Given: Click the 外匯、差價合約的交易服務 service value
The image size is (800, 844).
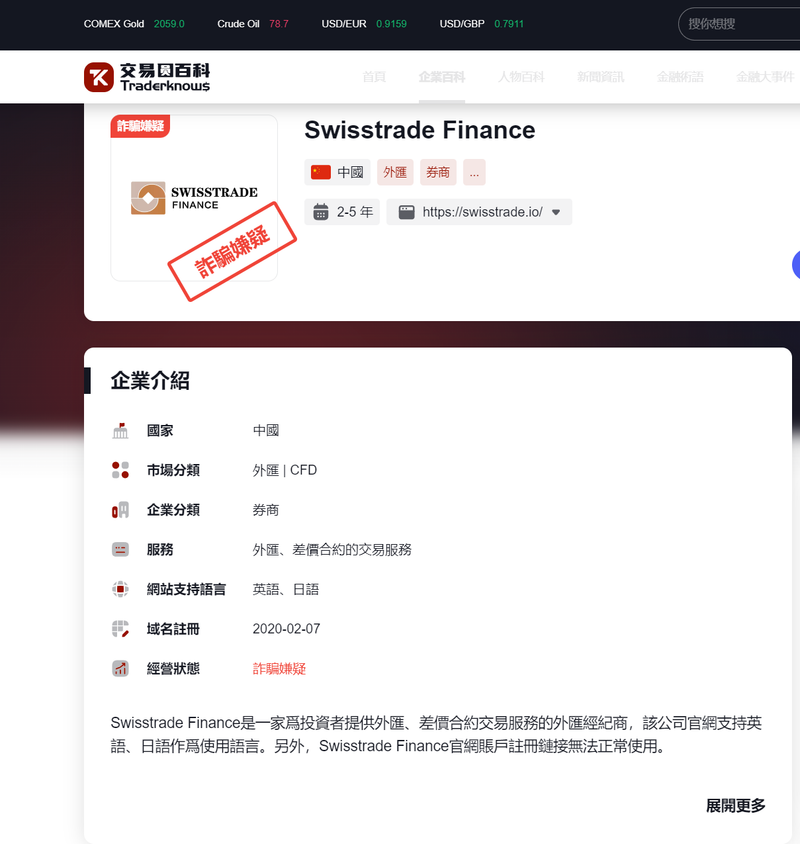Looking at the screenshot, I should tap(332, 550).
